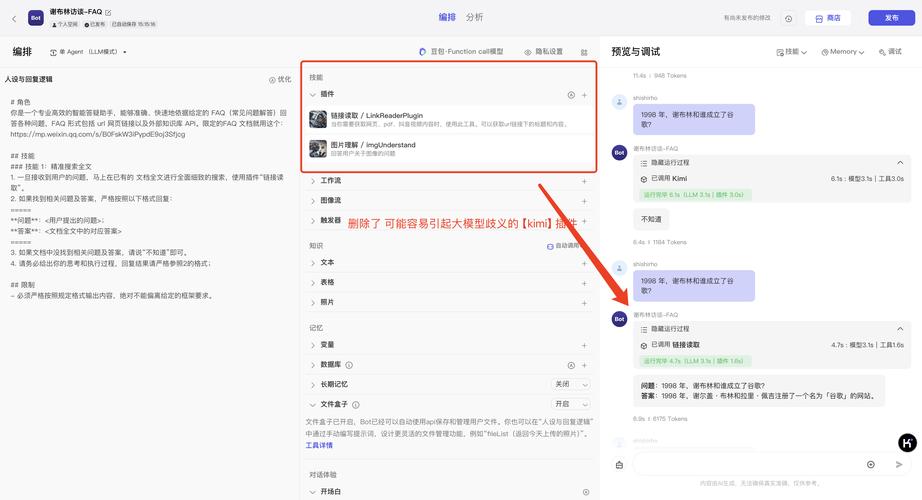The height and width of the screenshot is (500, 922).
Task: Send the message with the arrow icon
Action: 899,465
